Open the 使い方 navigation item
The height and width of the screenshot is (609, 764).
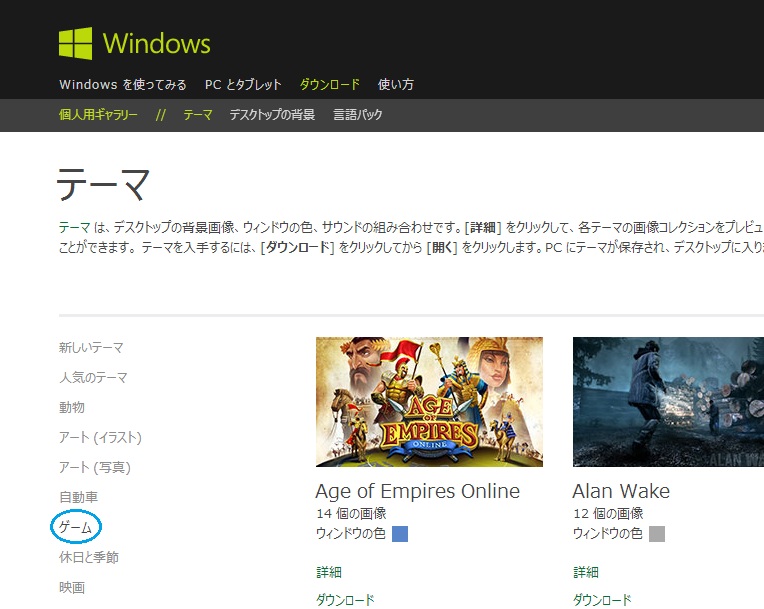(x=396, y=85)
